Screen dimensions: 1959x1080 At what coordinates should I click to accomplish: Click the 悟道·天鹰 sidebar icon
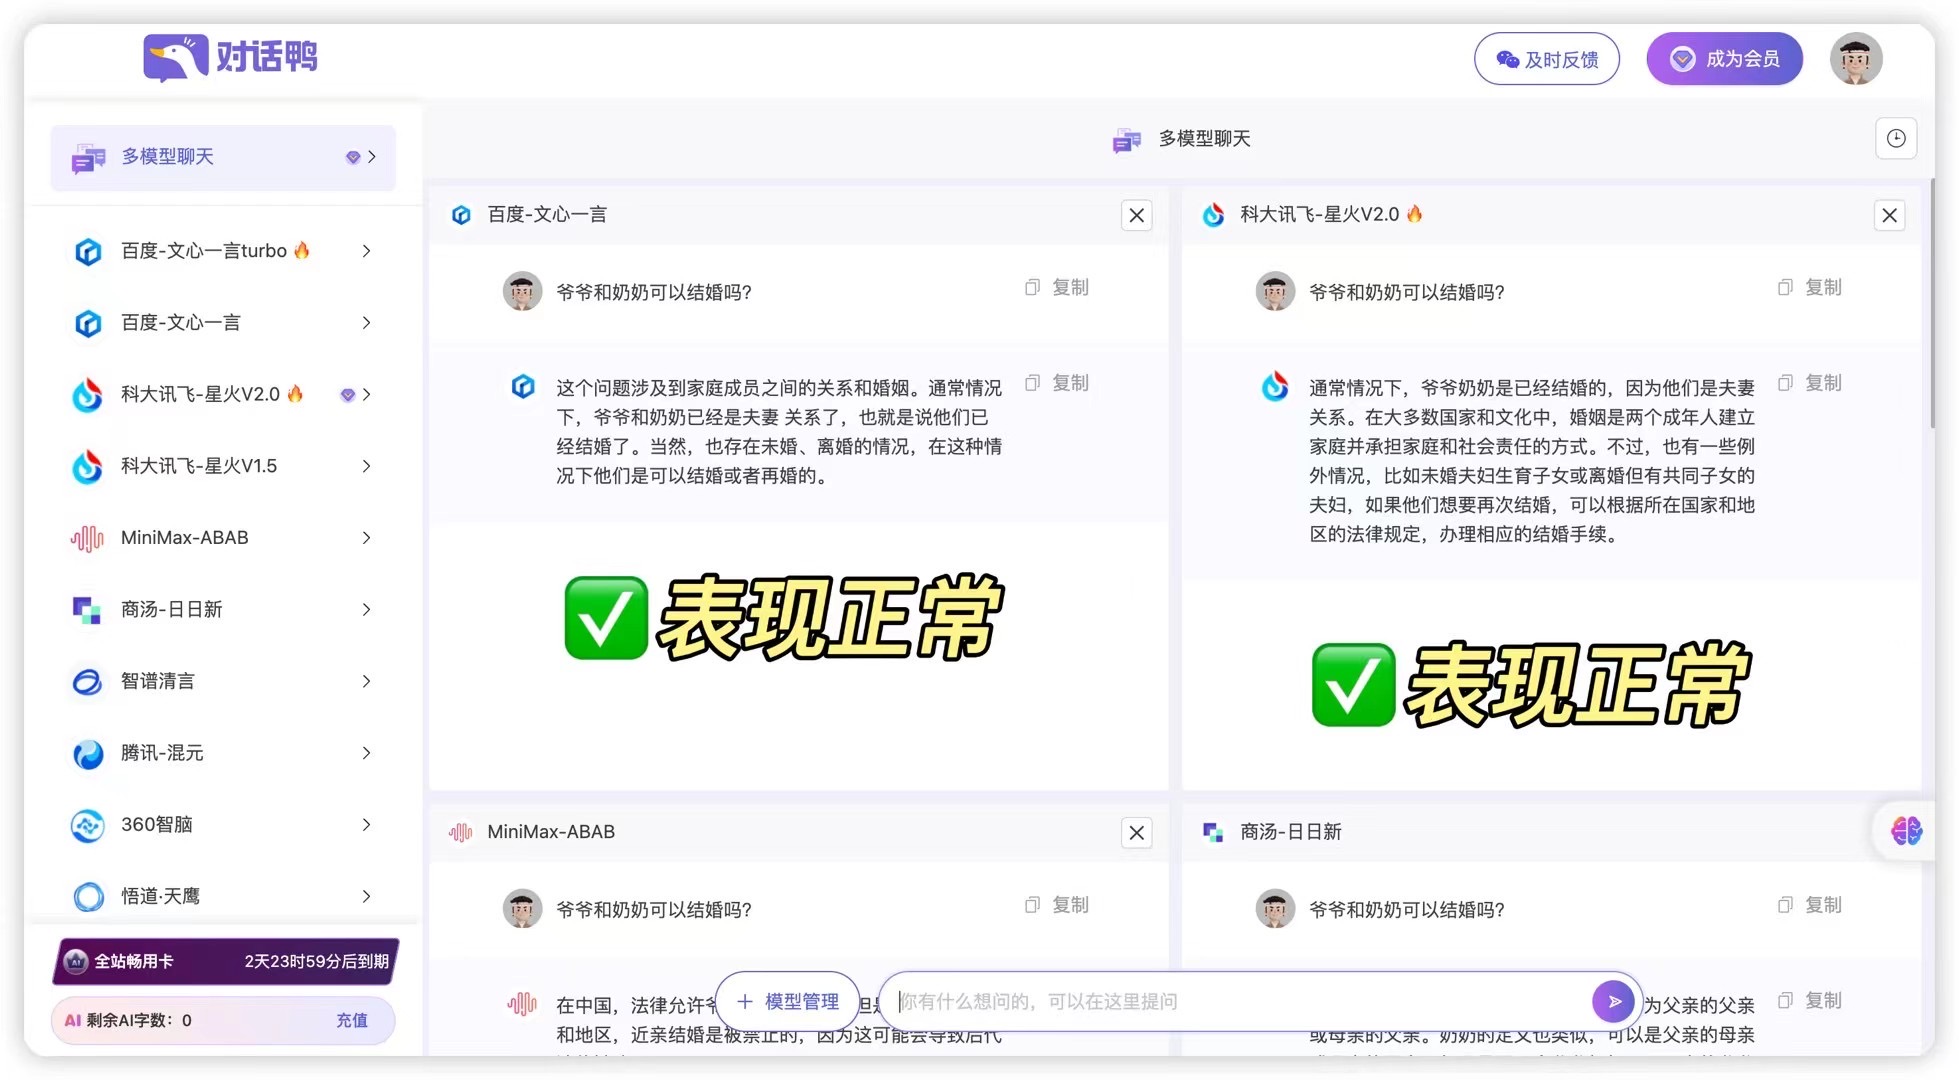[88, 897]
